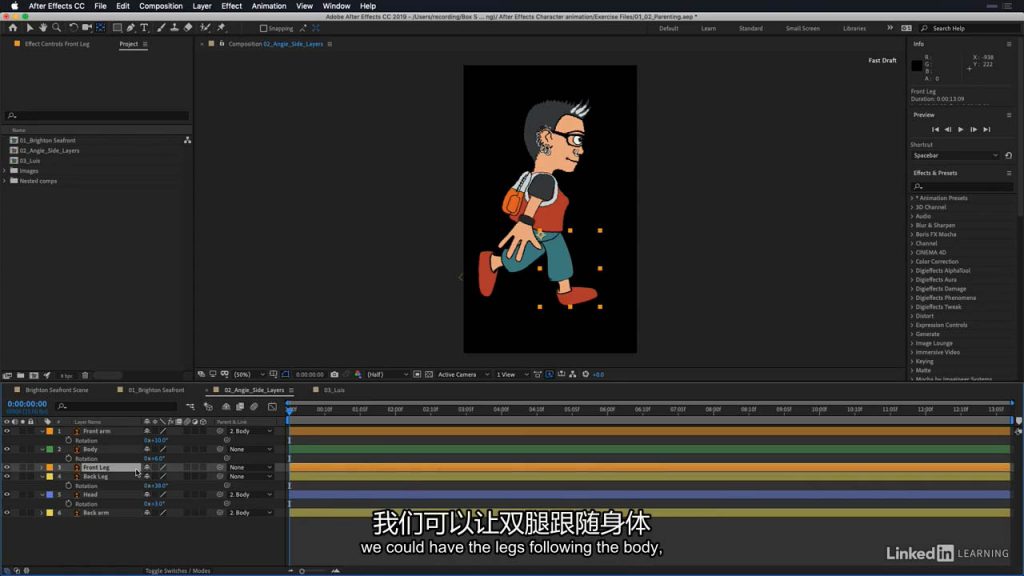This screenshot has width=1024, height=576.
Task: Open the Active Camera dropdown
Action: (463, 375)
